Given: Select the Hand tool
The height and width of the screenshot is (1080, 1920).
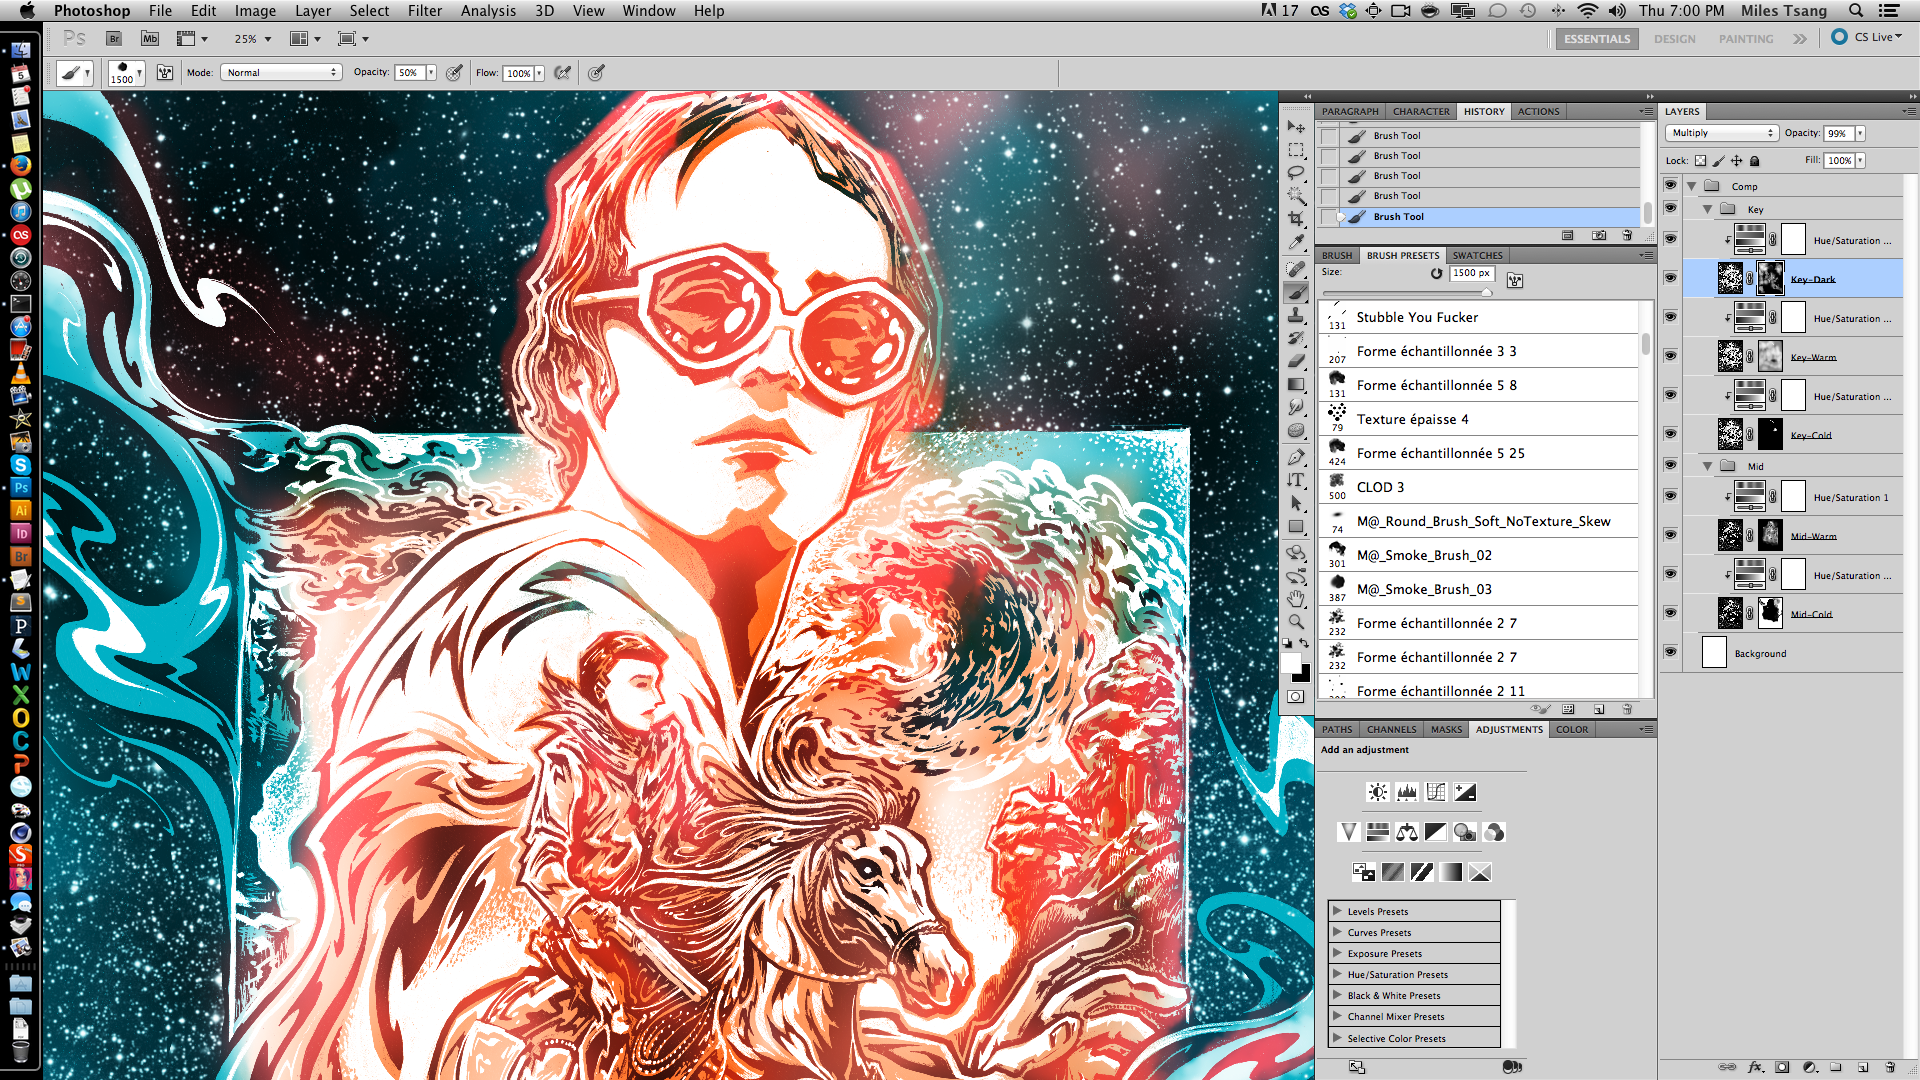Looking at the screenshot, I should (x=1296, y=599).
